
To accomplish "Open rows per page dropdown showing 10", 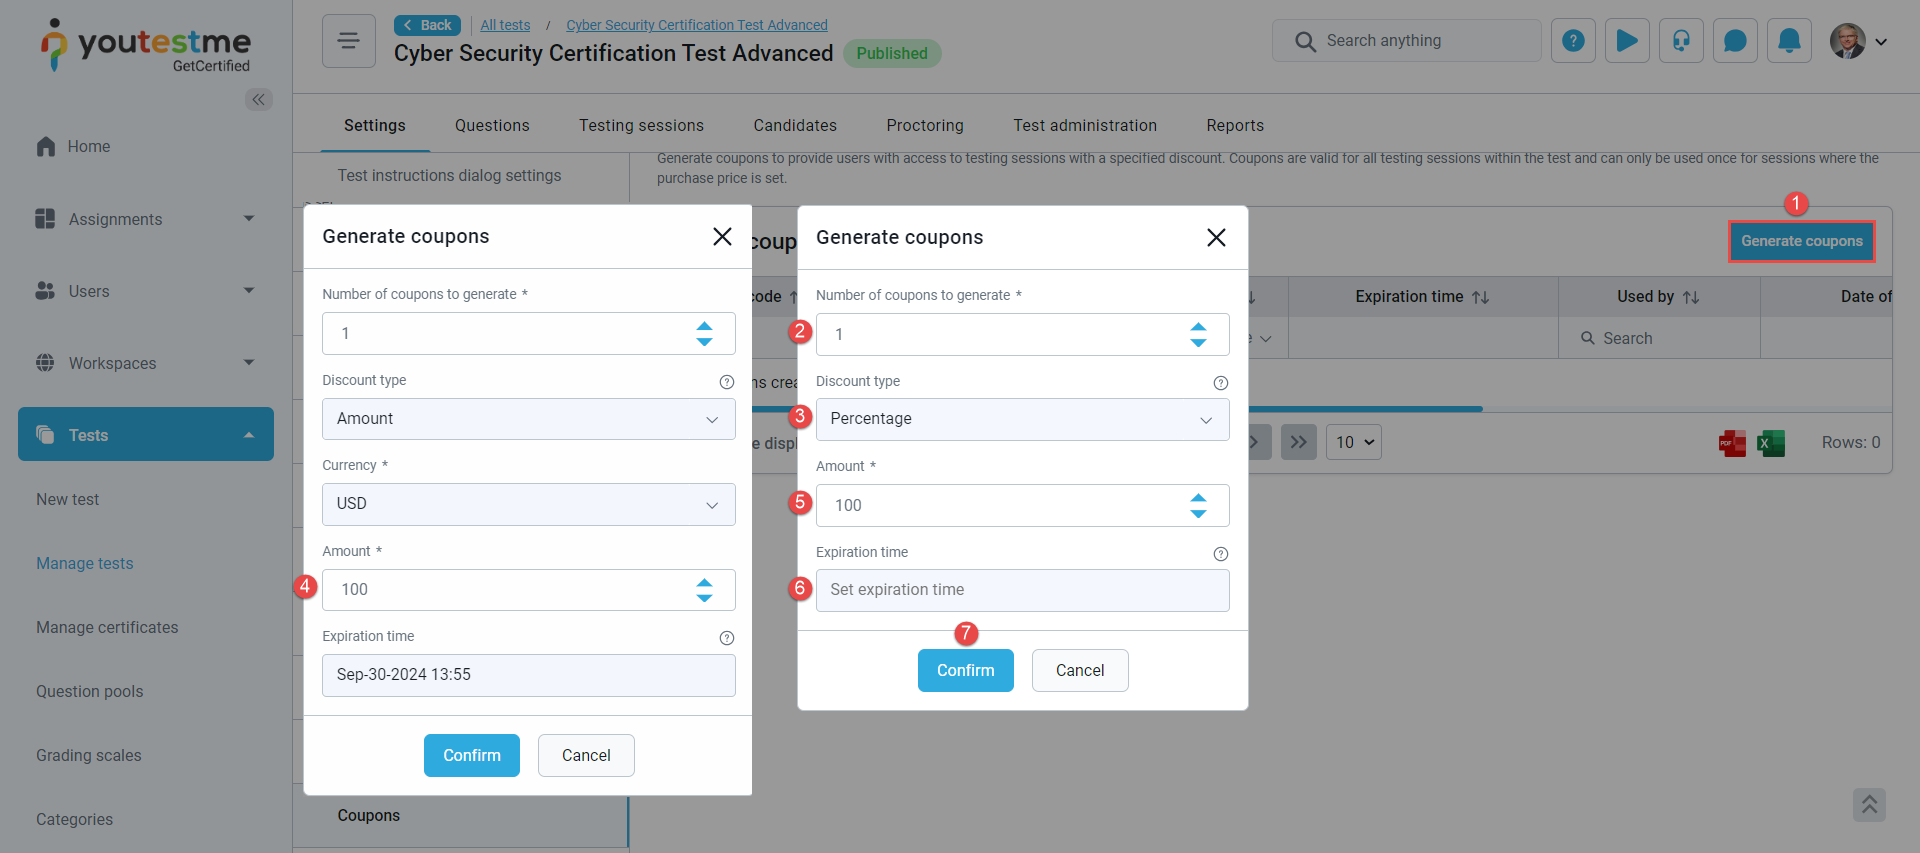I will tap(1354, 442).
